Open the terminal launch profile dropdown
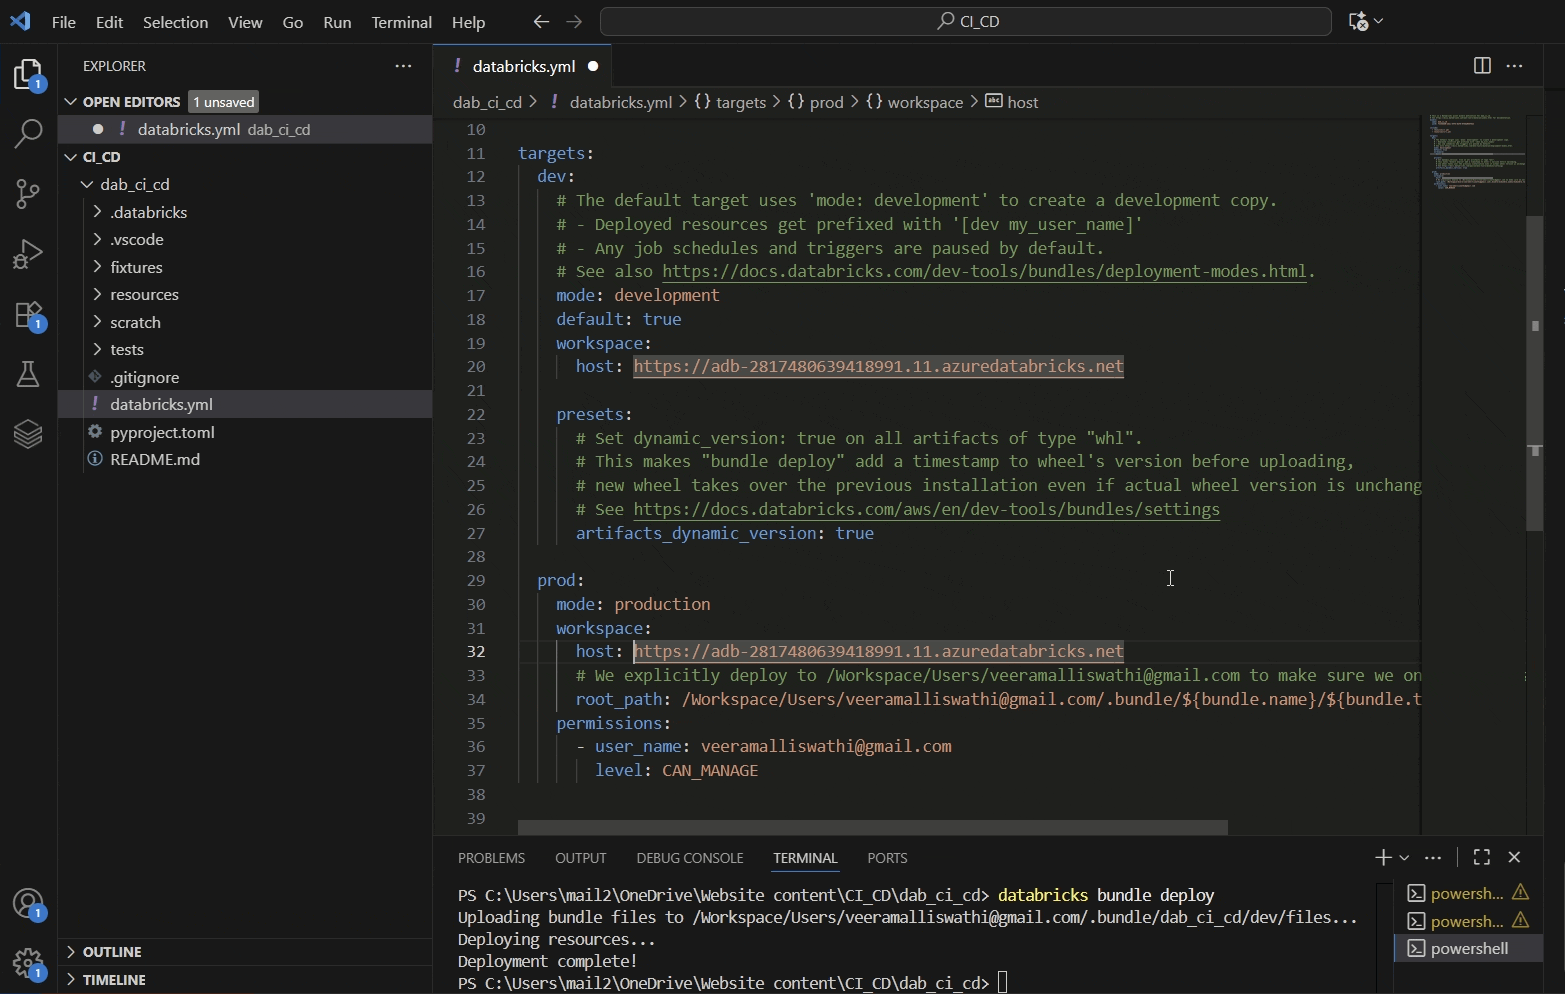Image resolution: width=1565 pixels, height=994 pixels. coord(1405,858)
